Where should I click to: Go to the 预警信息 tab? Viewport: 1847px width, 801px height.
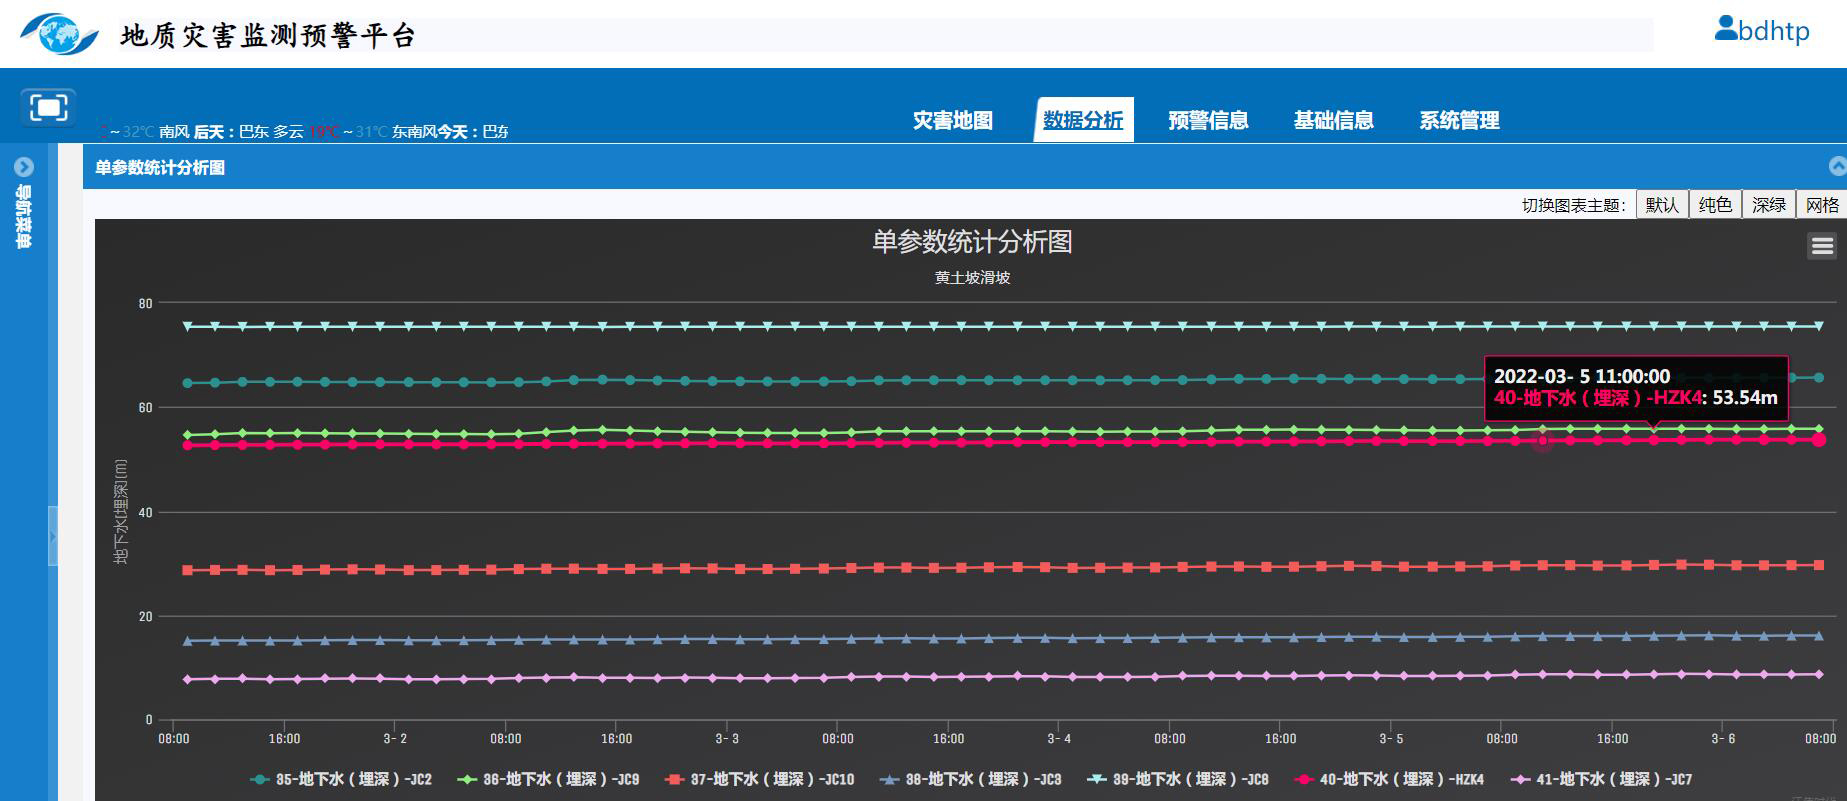pyautogui.click(x=1208, y=121)
